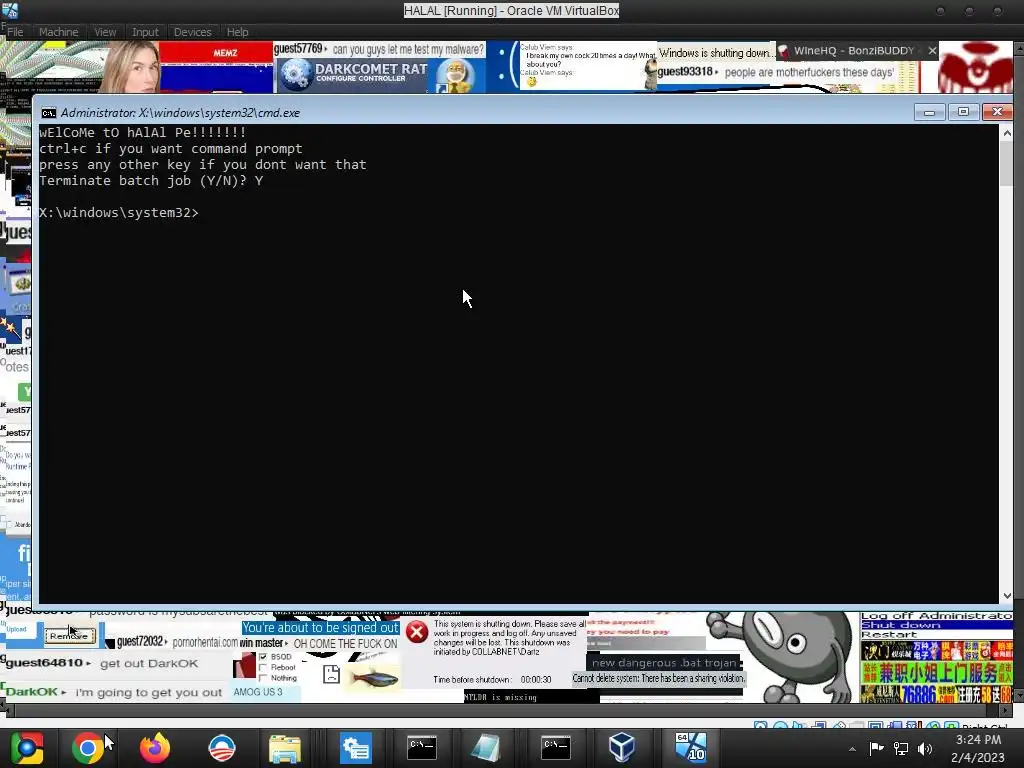
Task: Open the Obama logo taskbar app
Action: 221,747
